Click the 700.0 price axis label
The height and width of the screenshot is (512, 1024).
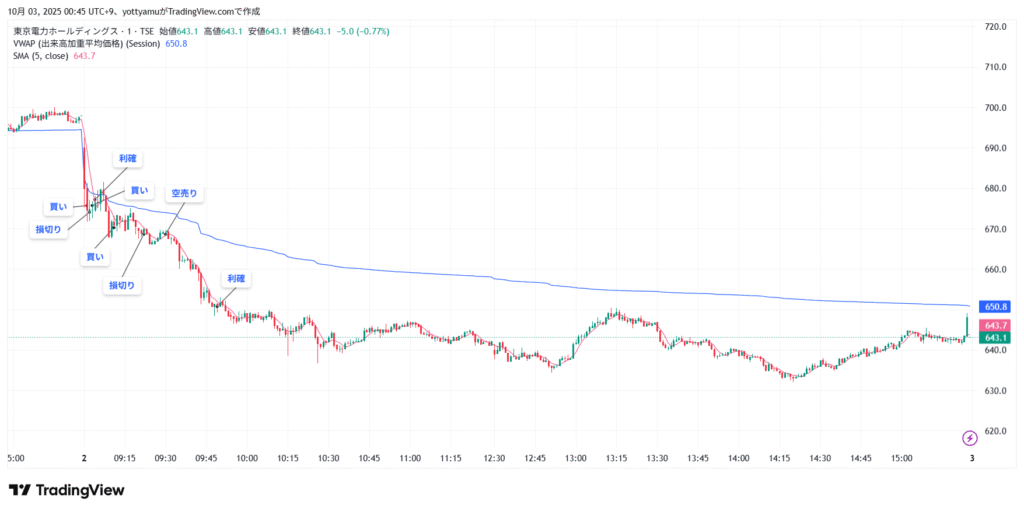995,108
